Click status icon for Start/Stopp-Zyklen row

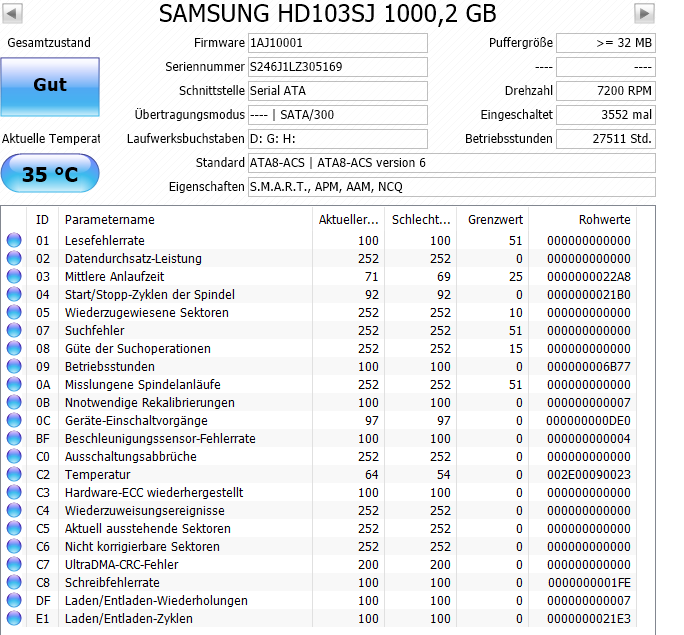[14, 294]
